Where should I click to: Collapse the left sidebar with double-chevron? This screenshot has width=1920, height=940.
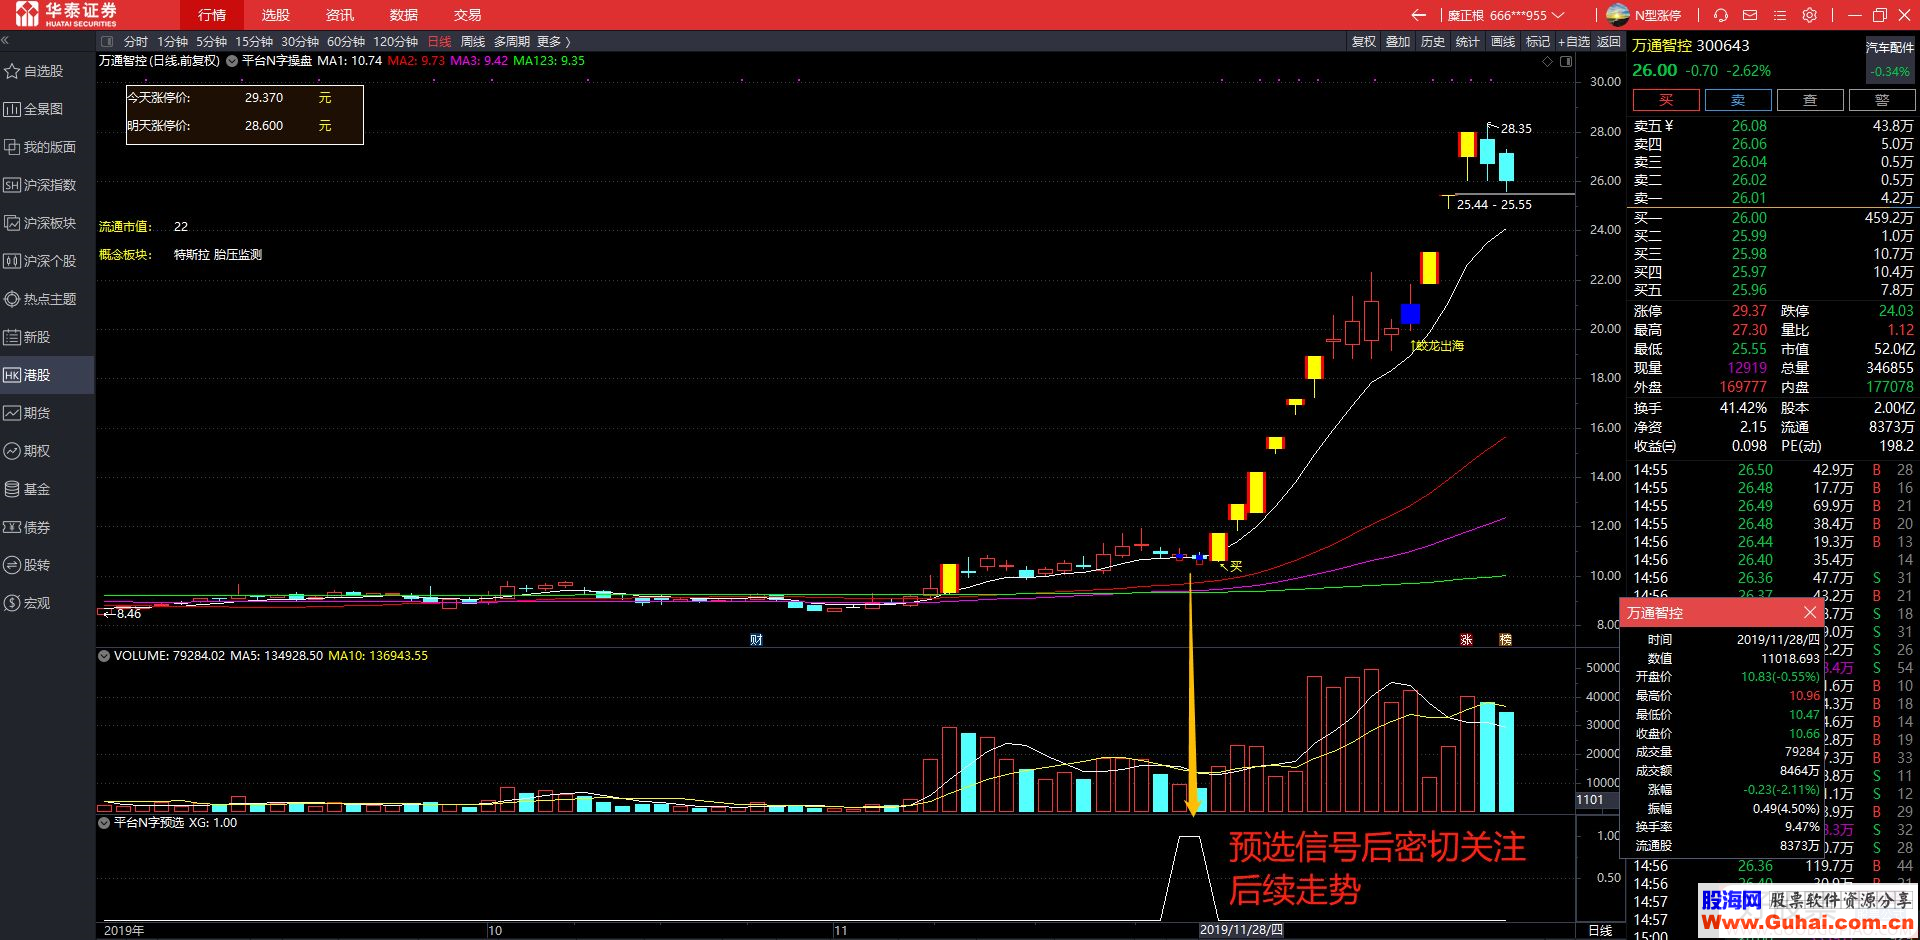tap(5, 41)
